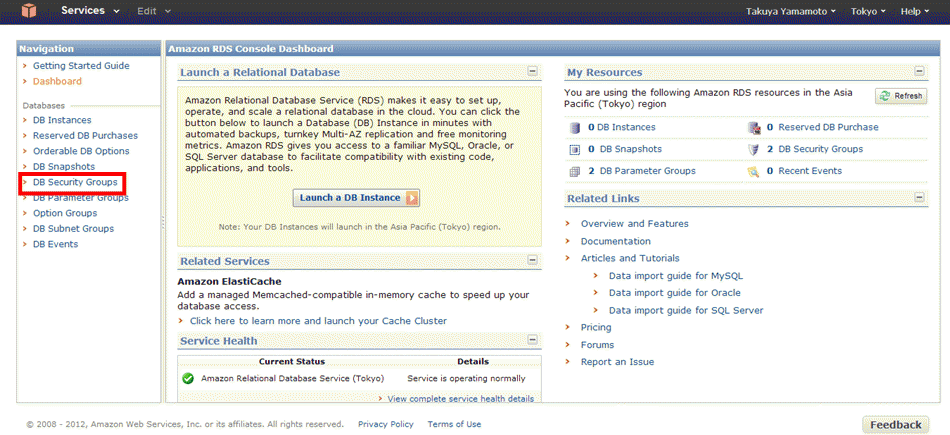Select Dashboard in the navigation

(57, 81)
